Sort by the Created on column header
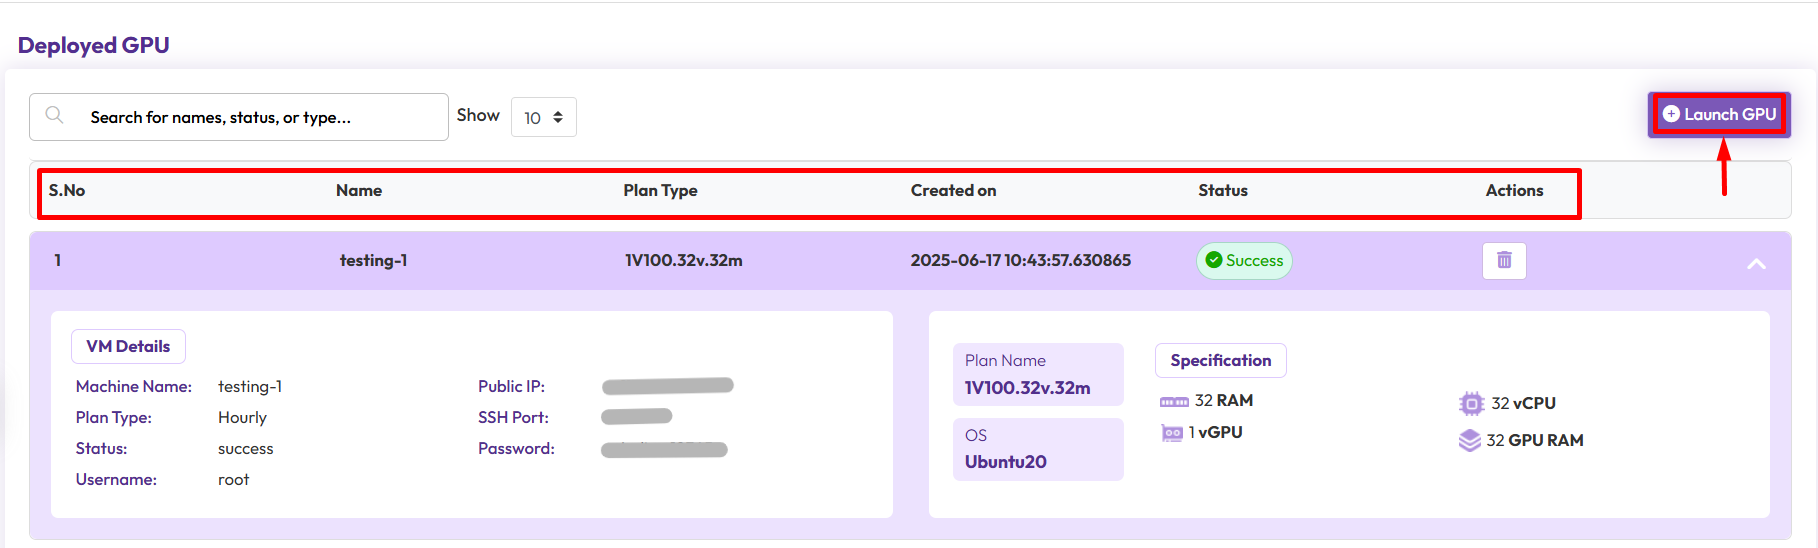 [x=952, y=191]
